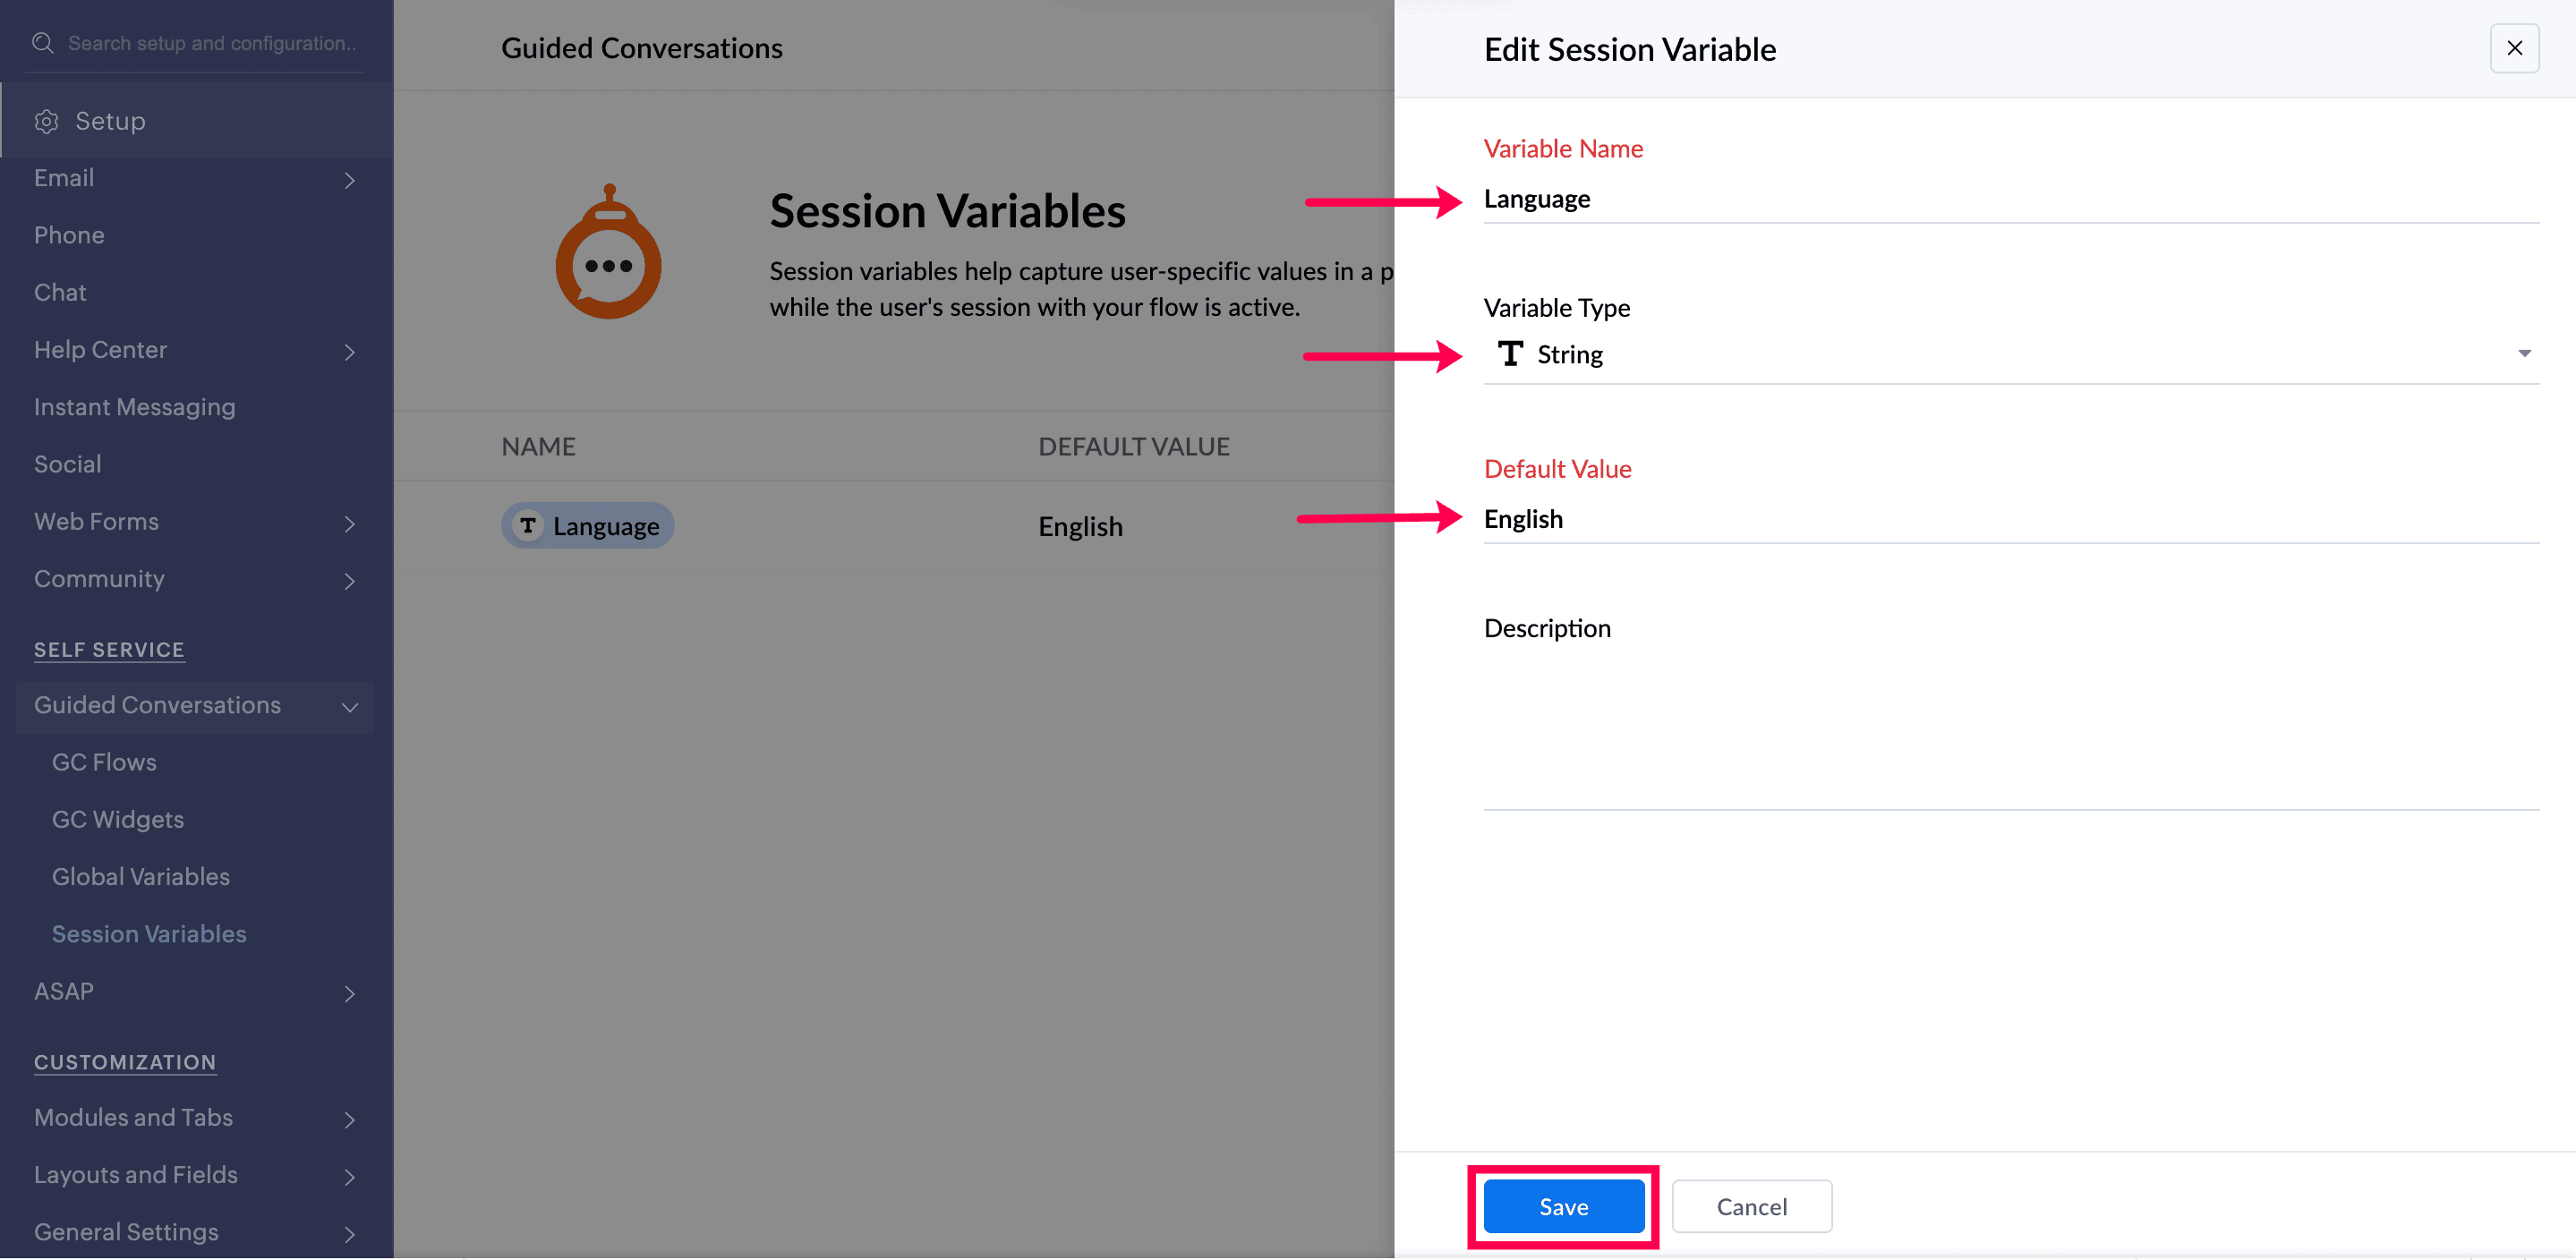Image resolution: width=2576 pixels, height=1260 pixels.
Task: Focus the Default Value field
Action: click(2010, 519)
